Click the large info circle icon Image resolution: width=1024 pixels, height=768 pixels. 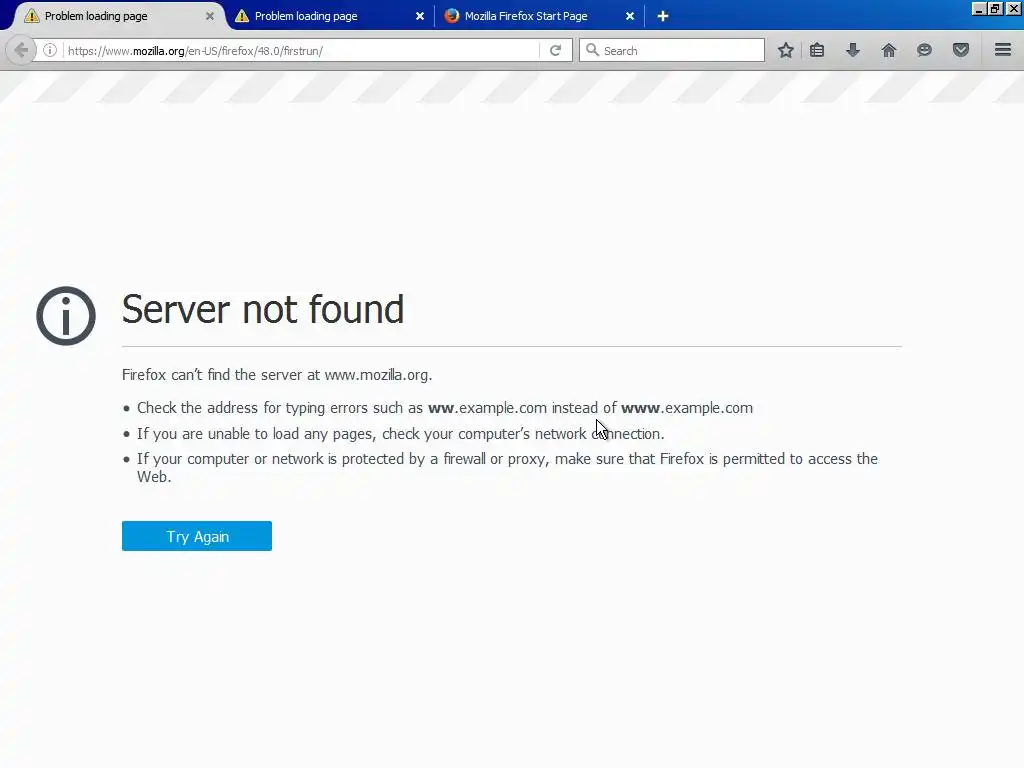tap(66, 316)
